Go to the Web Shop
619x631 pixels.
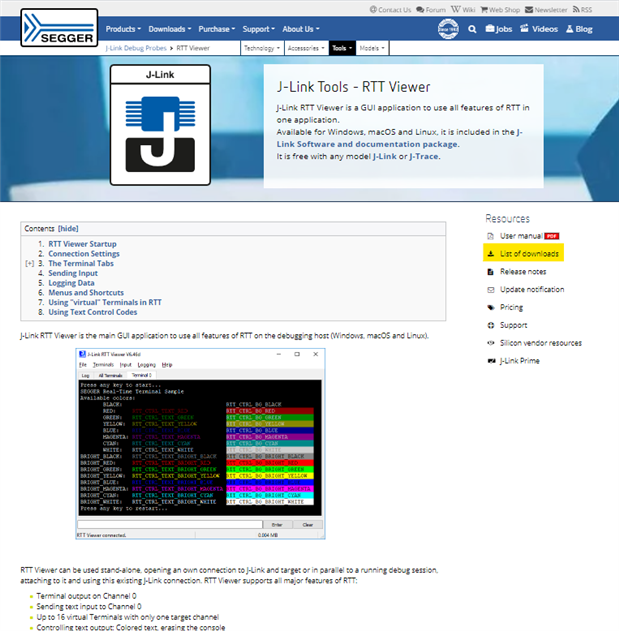(x=500, y=10)
